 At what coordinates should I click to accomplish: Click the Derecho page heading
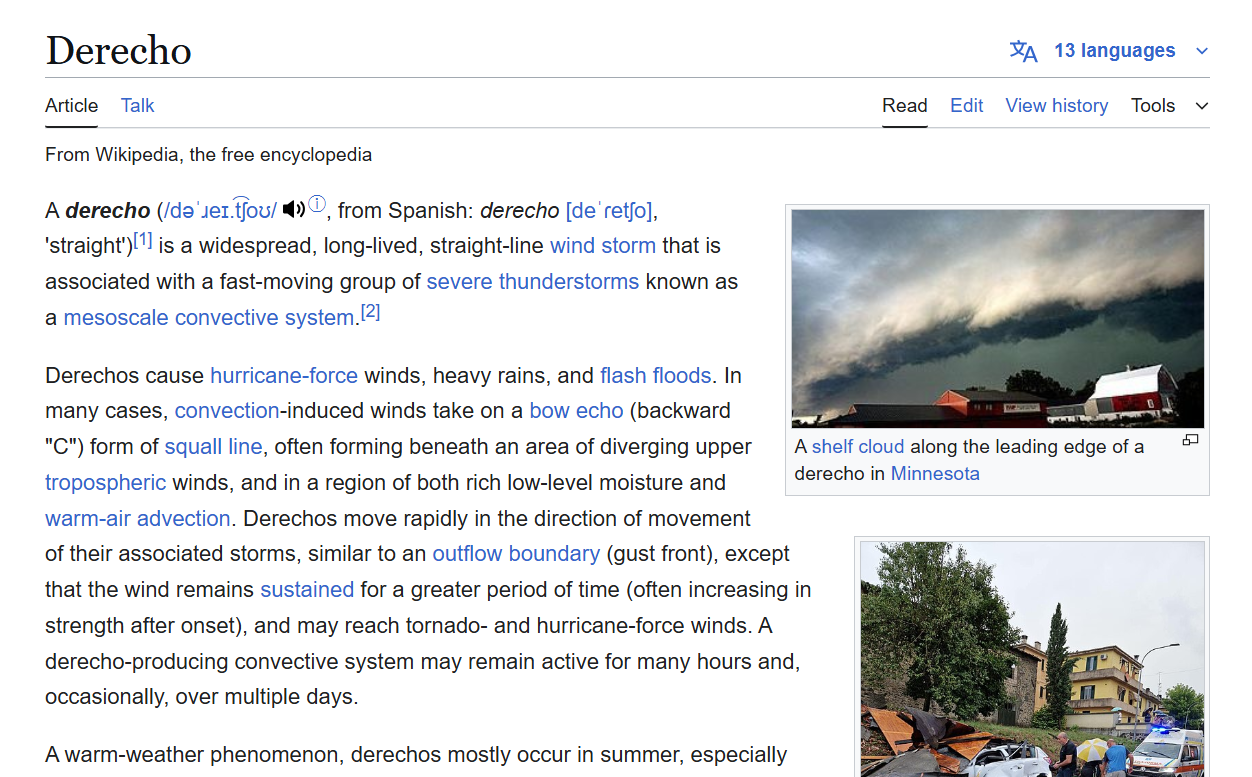tap(119, 51)
